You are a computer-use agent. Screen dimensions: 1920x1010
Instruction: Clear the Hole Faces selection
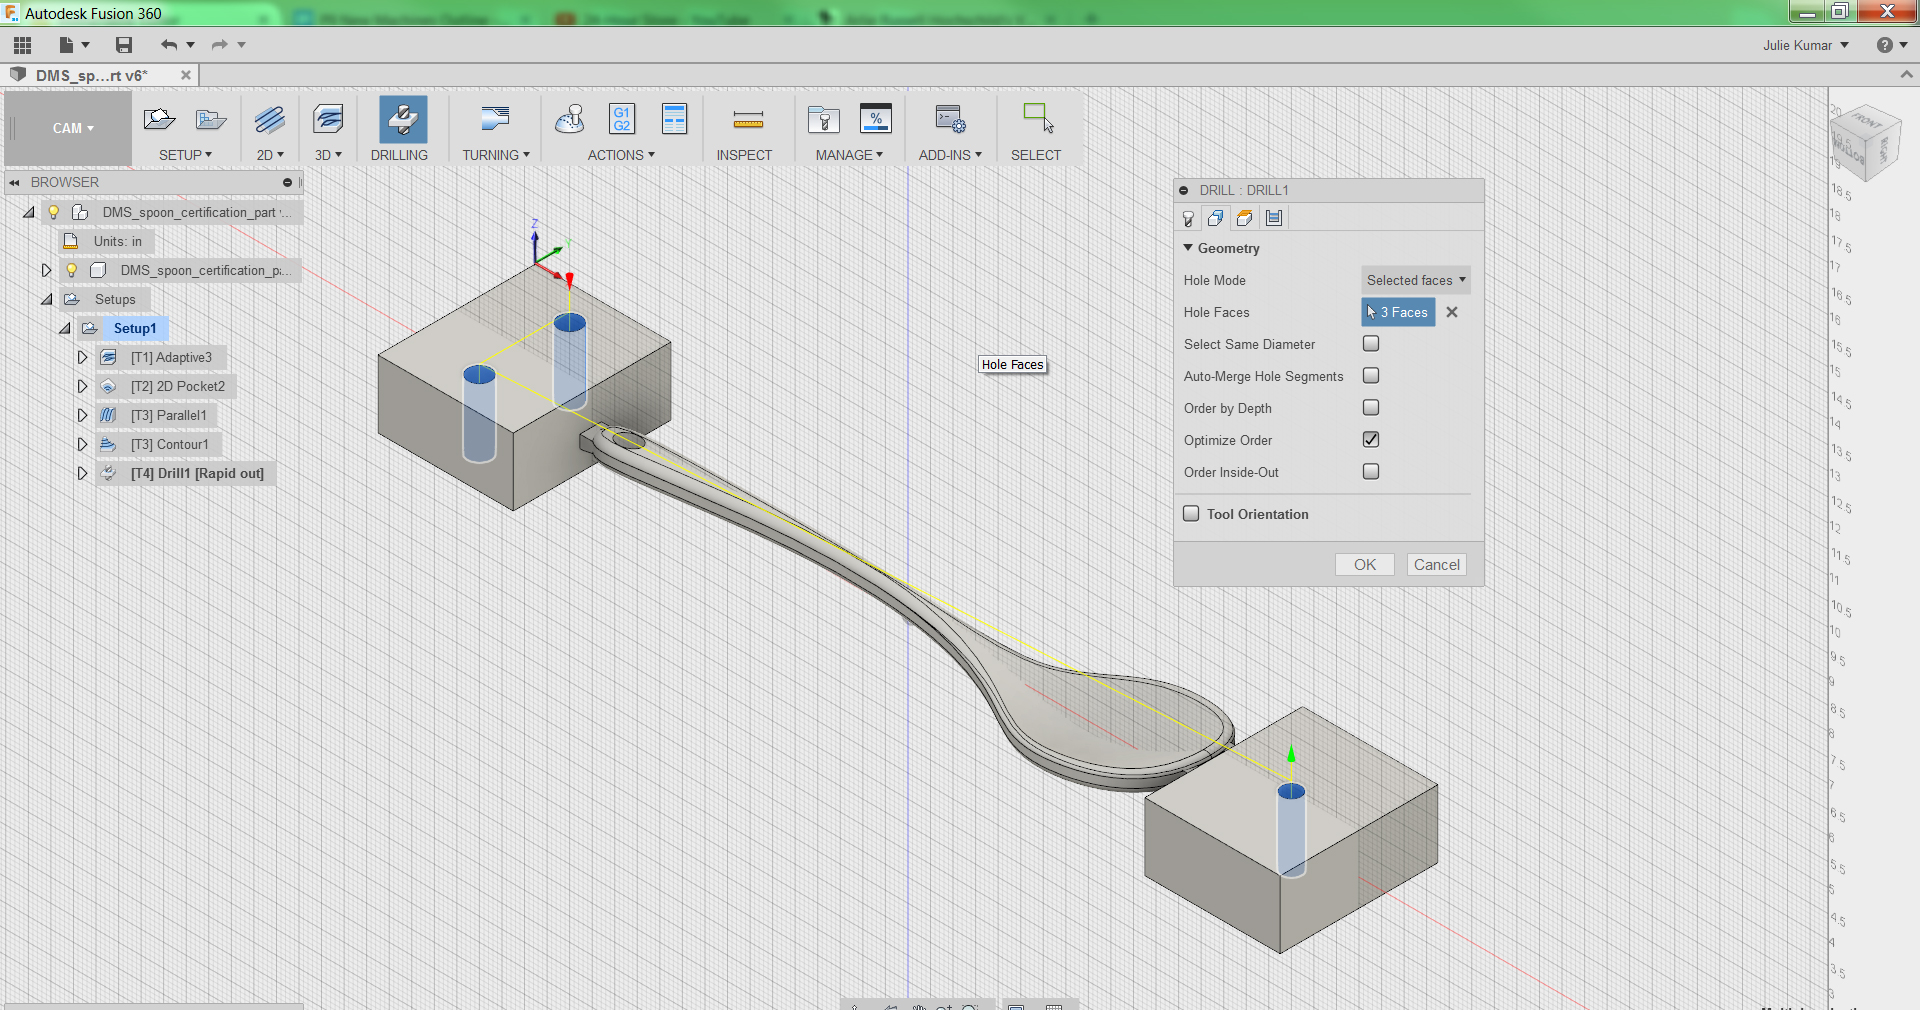click(1452, 312)
